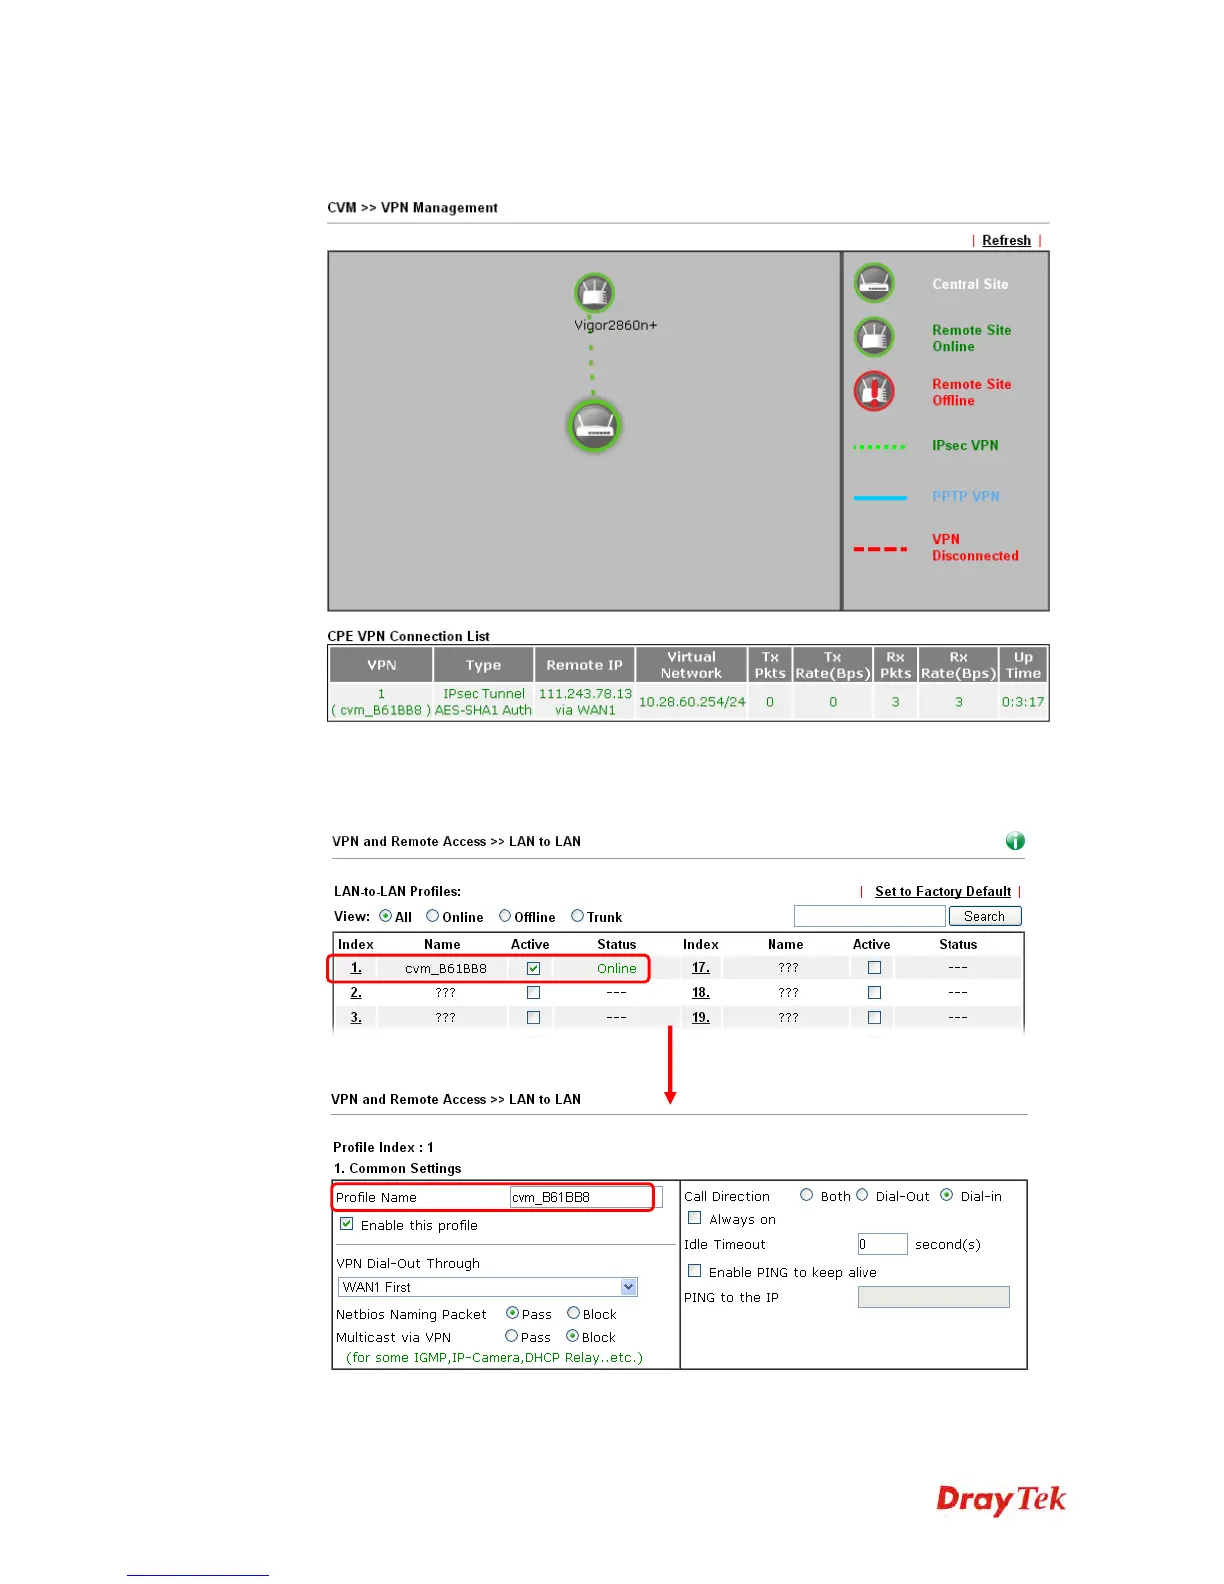Open profile index 1 link
The image size is (1224, 1584).
(x=356, y=968)
